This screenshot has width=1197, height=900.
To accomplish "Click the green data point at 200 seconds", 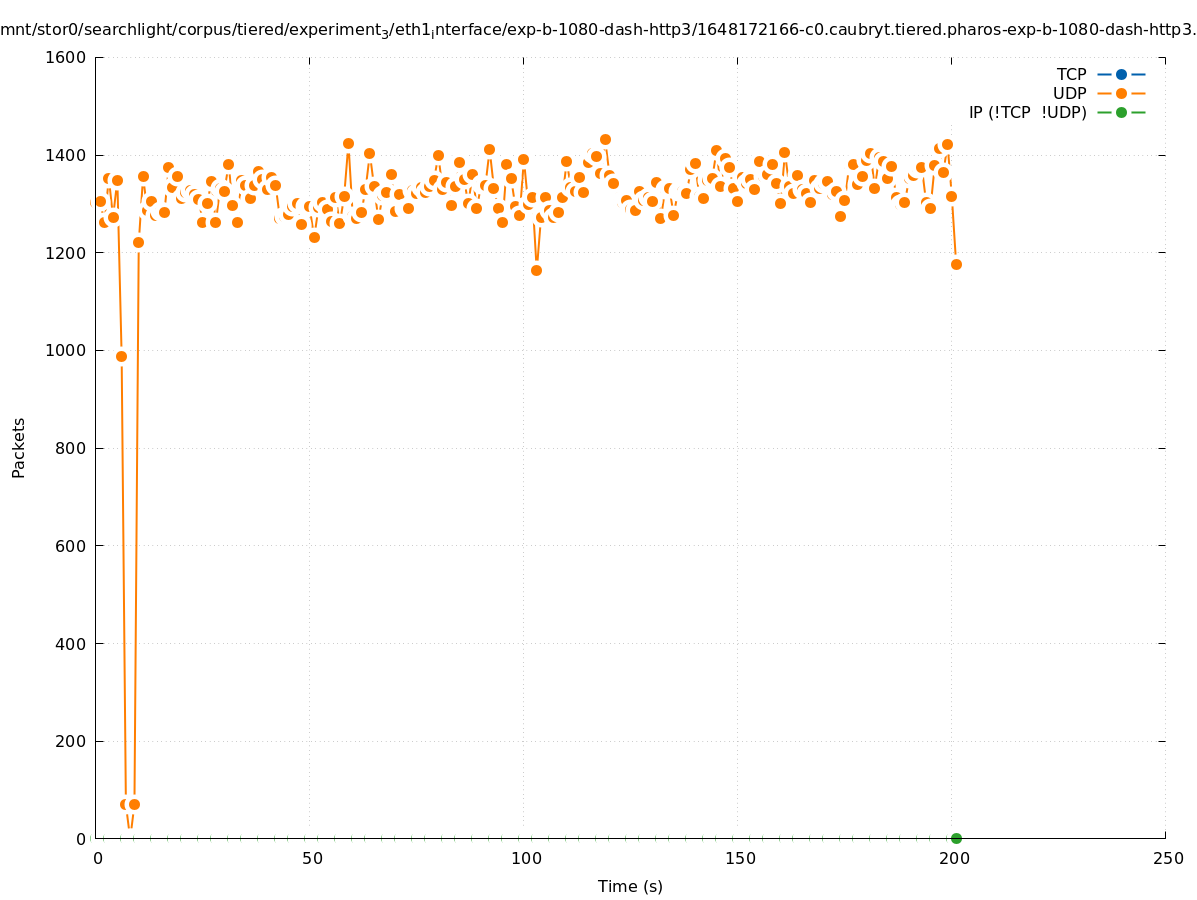I will coord(956,838).
